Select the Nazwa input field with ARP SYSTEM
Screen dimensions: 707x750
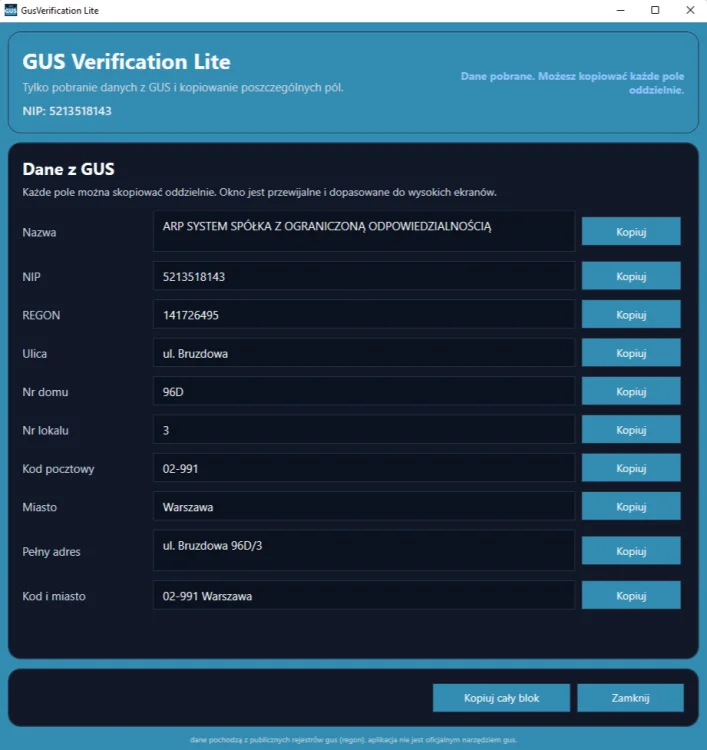[x=364, y=231]
